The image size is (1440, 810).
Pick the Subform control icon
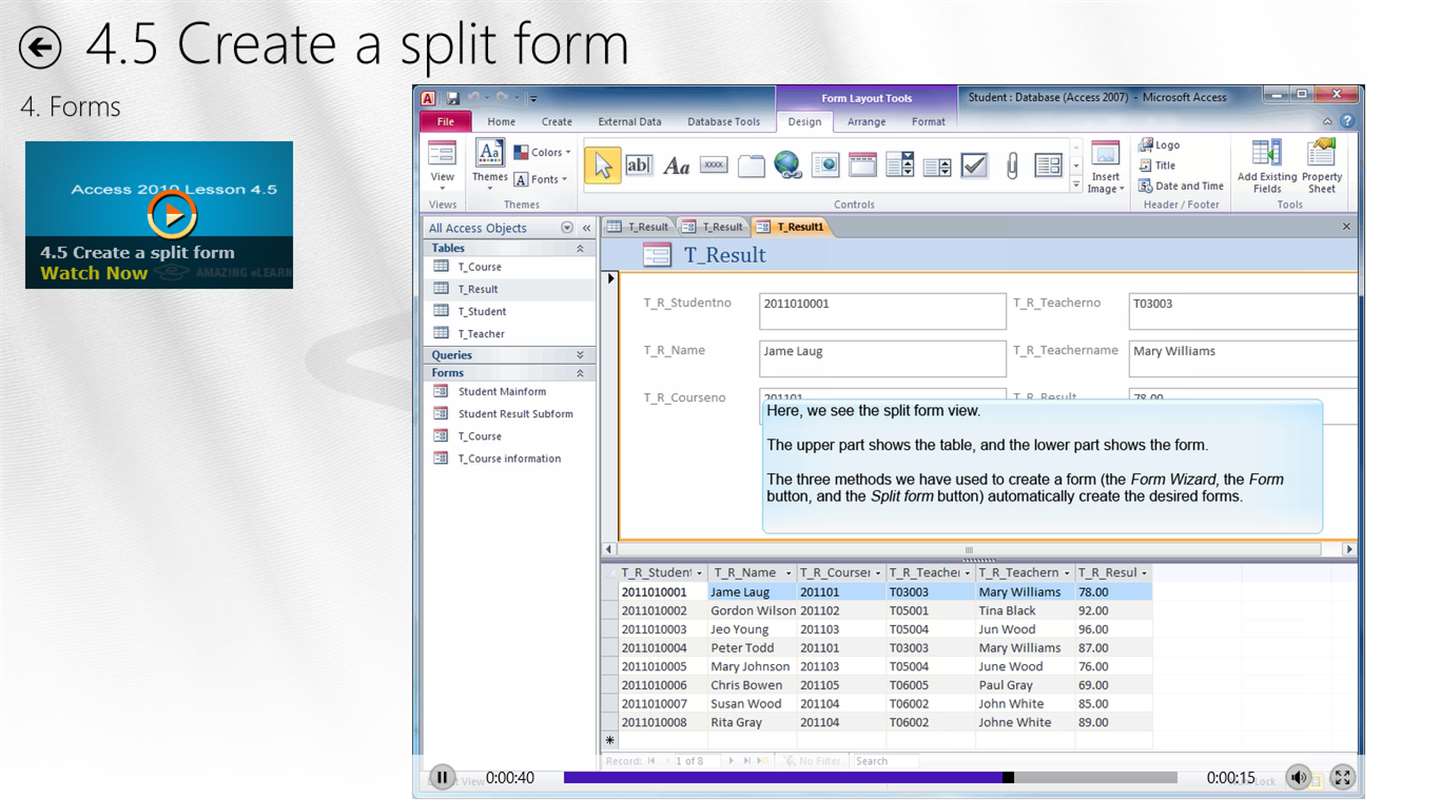pyautogui.click(x=1048, y=165)
